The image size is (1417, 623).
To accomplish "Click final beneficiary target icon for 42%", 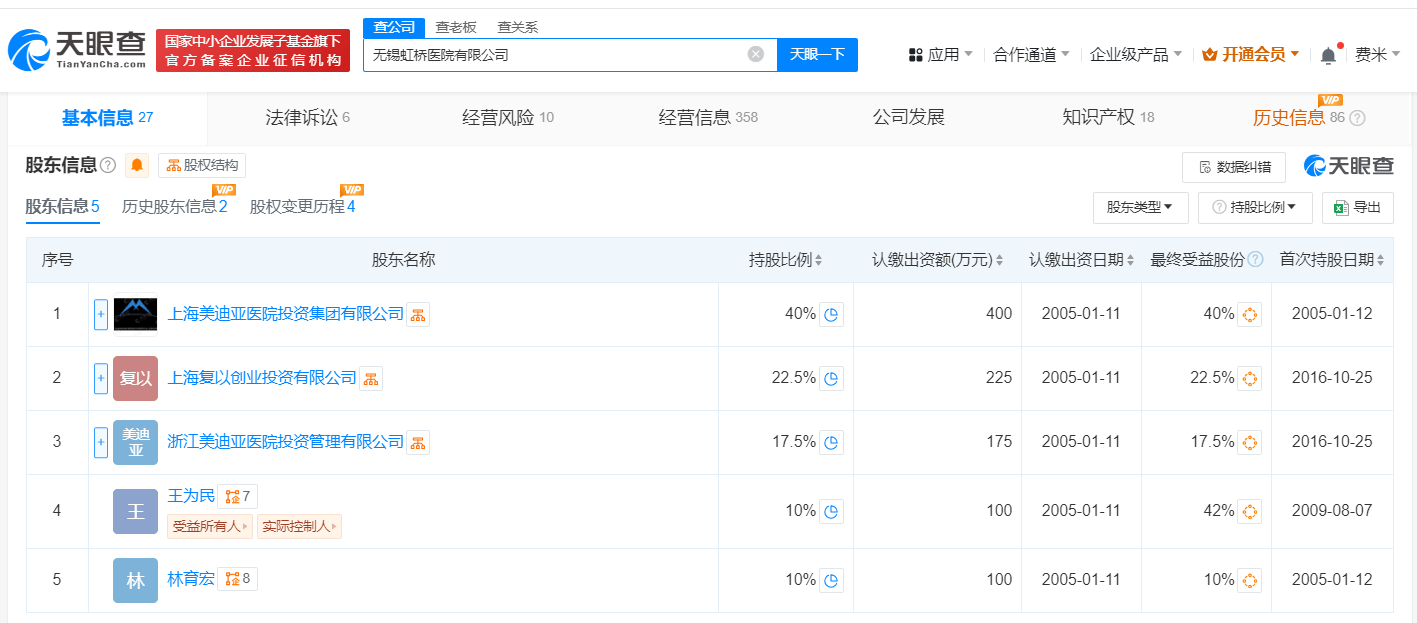I will (x=1249, y=511).
